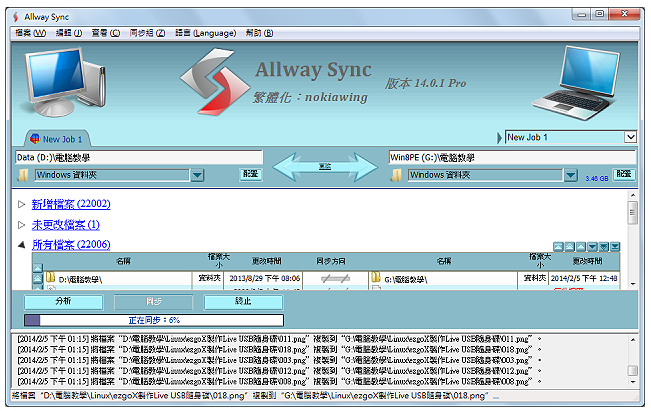The width and height of the screenshot is (651, 411).
Task: Click the folder icon beside right Windows 資料夾
Action: pyautogui.click(x=396, y=175)
